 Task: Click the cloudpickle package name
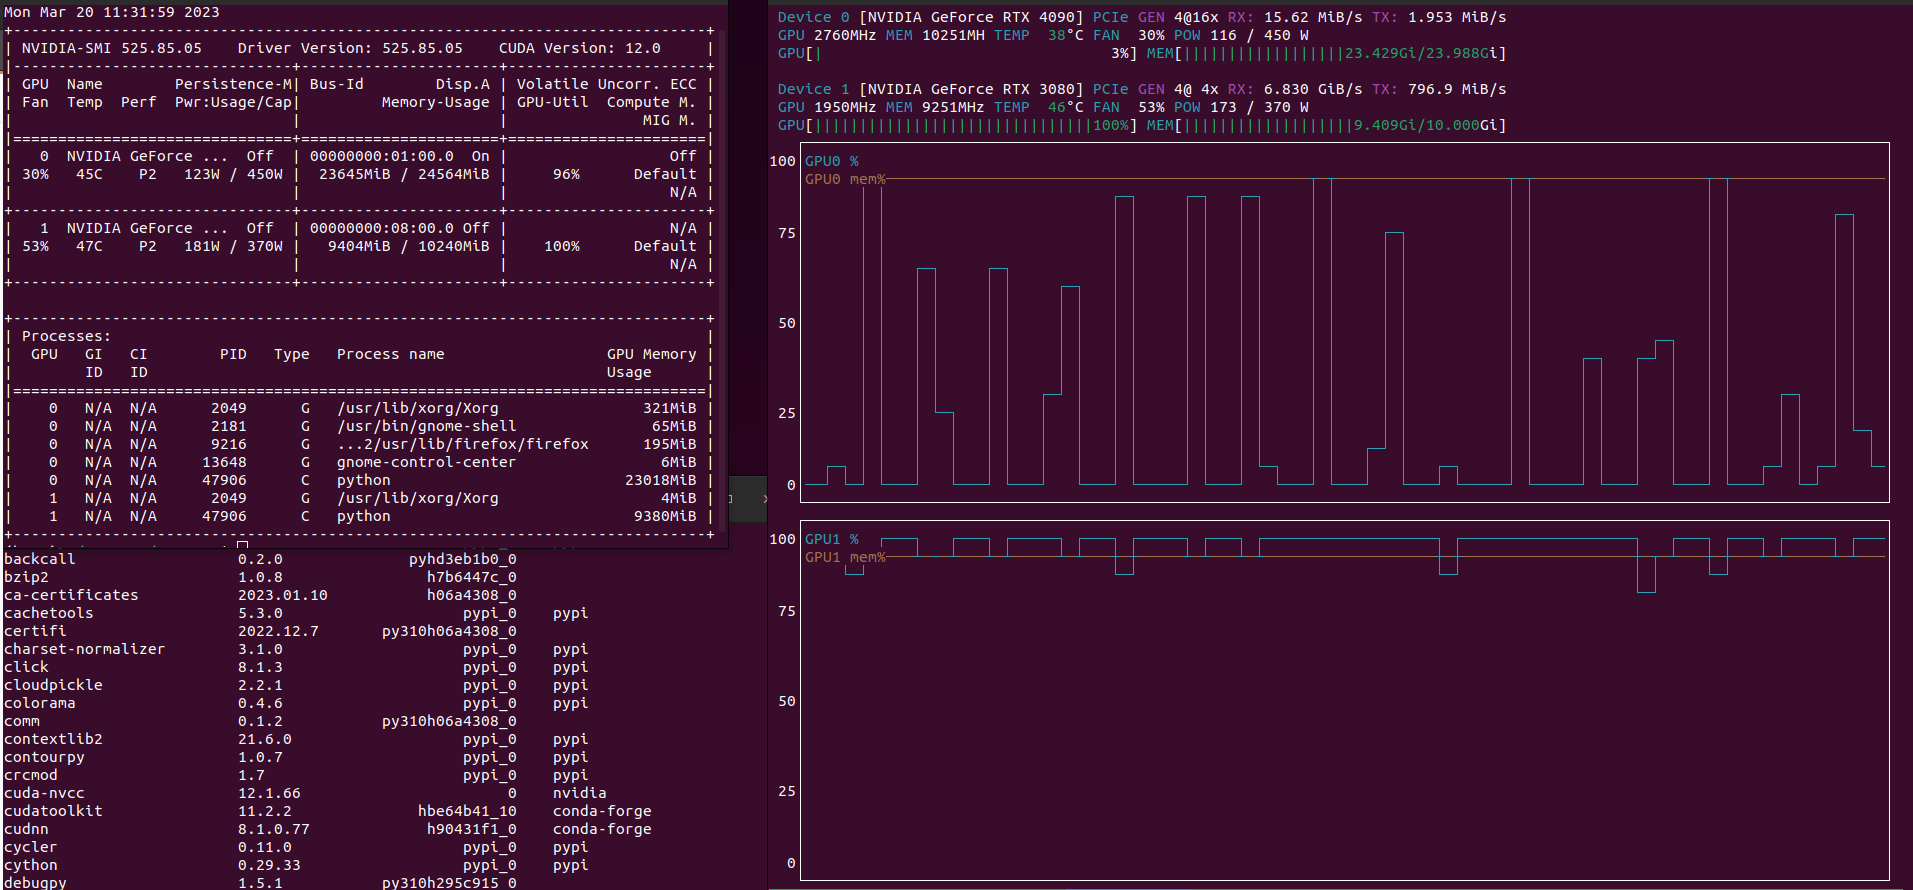tap(53, 685)
